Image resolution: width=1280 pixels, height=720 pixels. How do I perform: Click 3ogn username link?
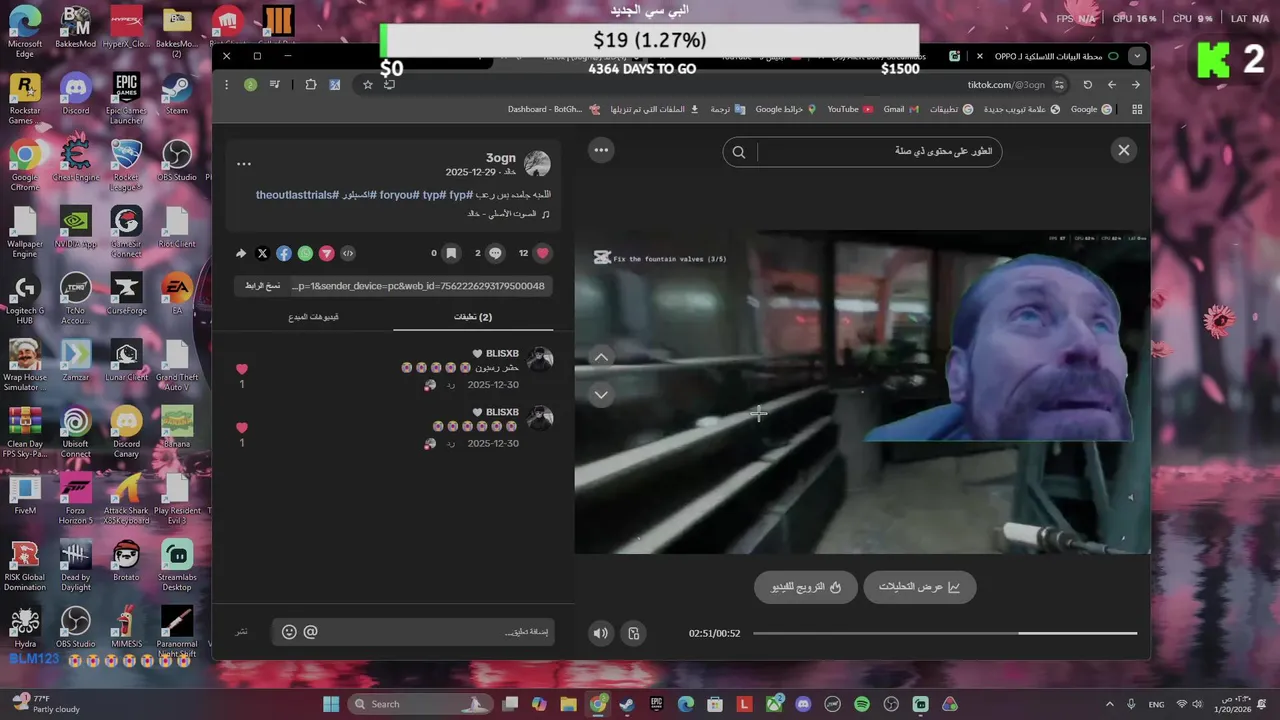(501, 158)
